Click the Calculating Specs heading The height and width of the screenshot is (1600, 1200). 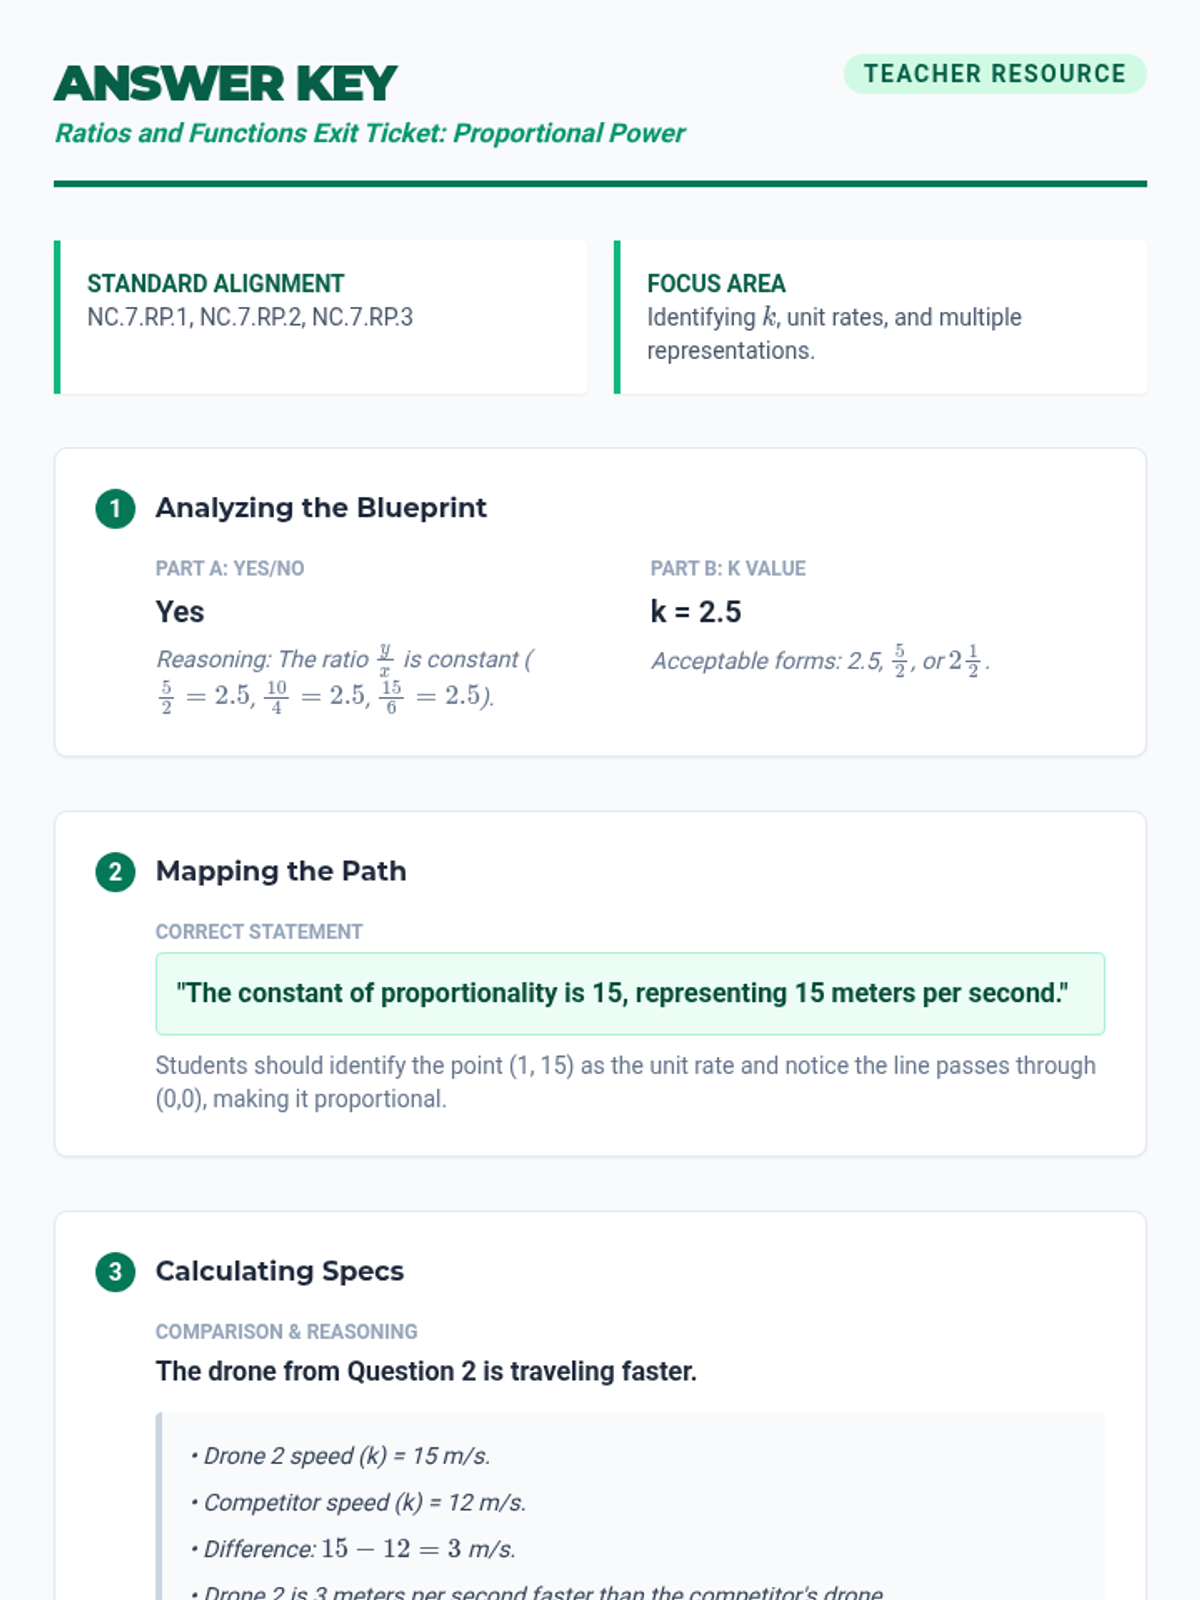[280, 1271]
